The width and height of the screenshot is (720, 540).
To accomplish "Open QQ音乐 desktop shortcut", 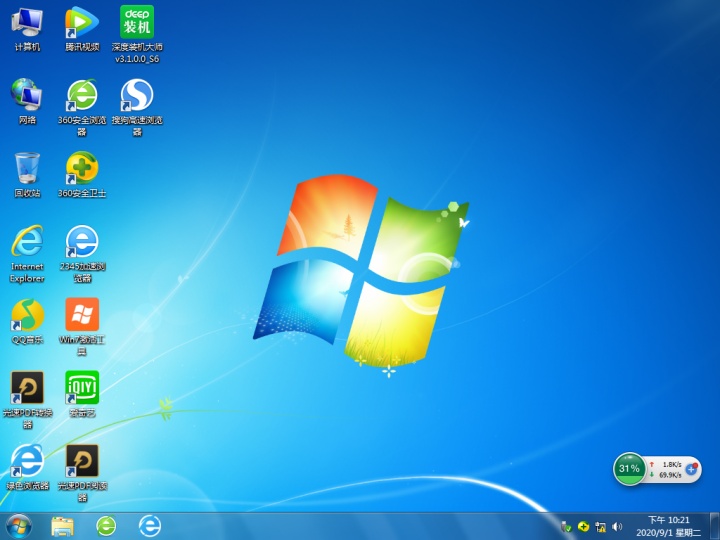I will pyautogui.click(x=27, y=321).
